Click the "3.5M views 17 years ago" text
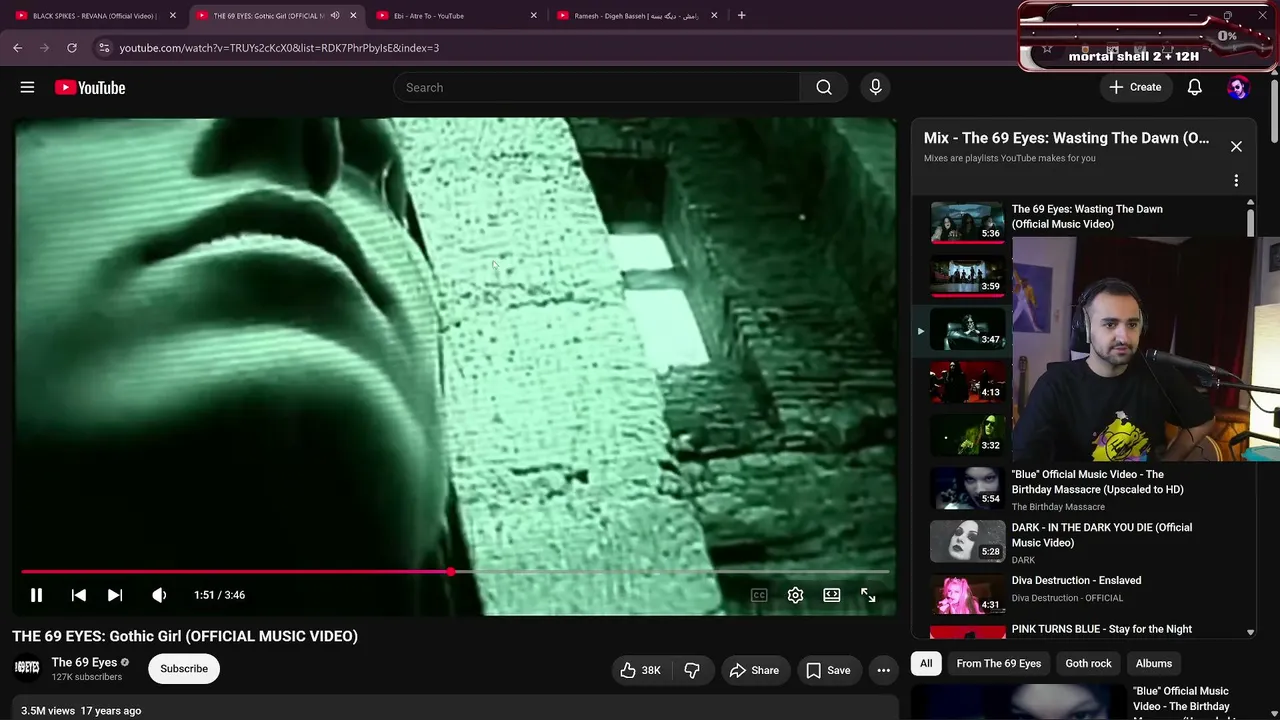 click(81, 711)
